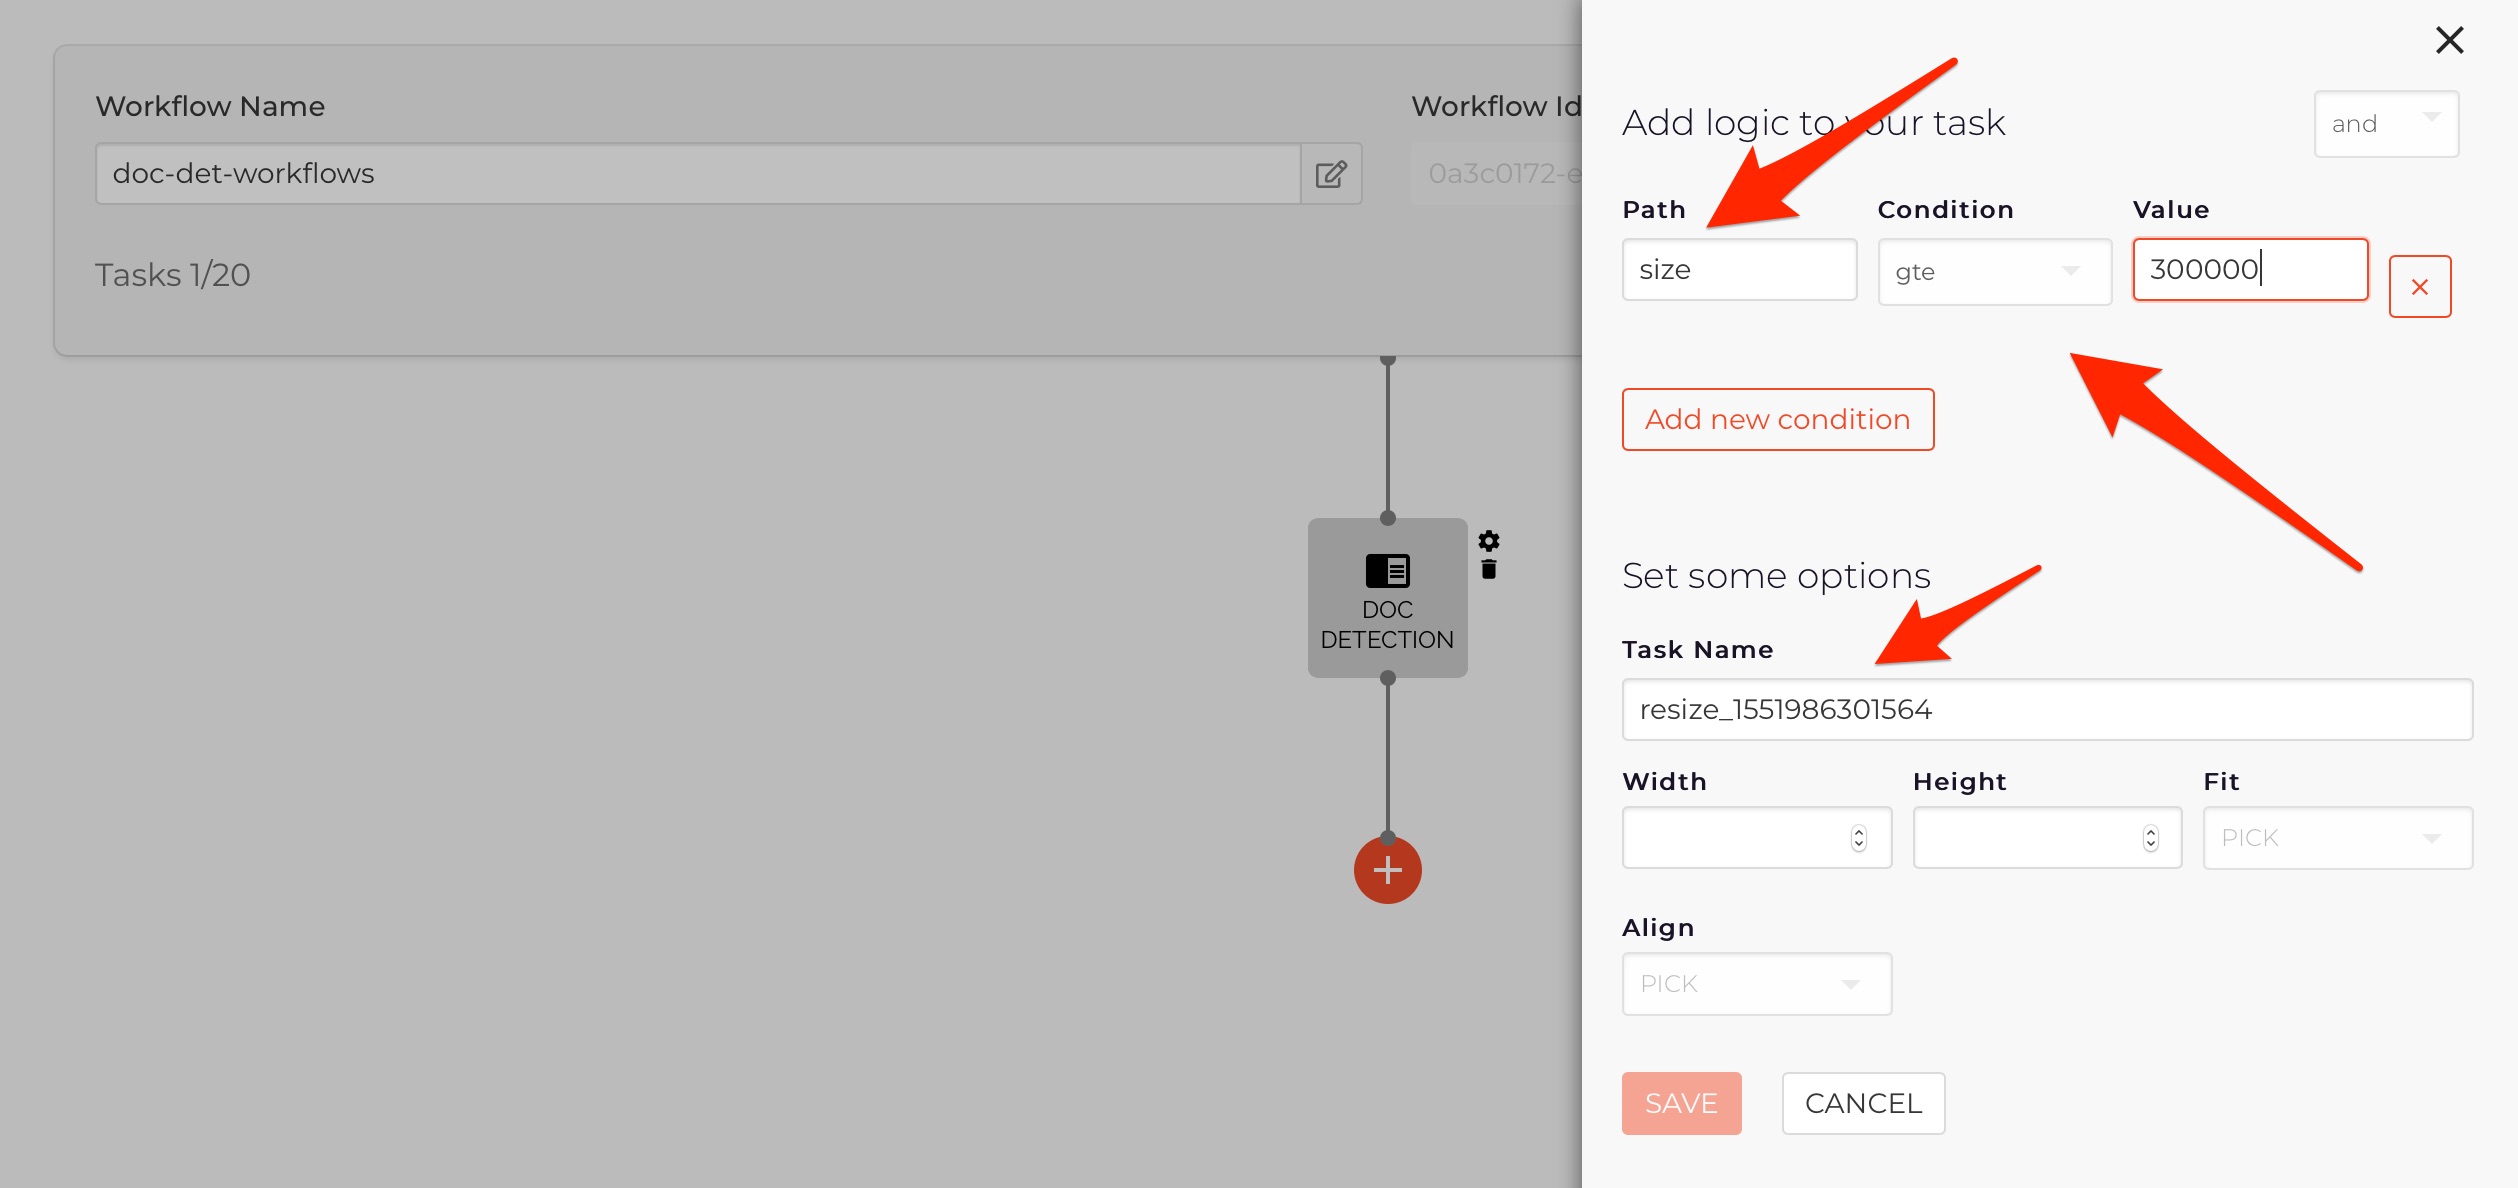Click the Task Name input field
Image resolution: width=2518 pixels, height=1188 pixels.
[x=2047, y=709]
